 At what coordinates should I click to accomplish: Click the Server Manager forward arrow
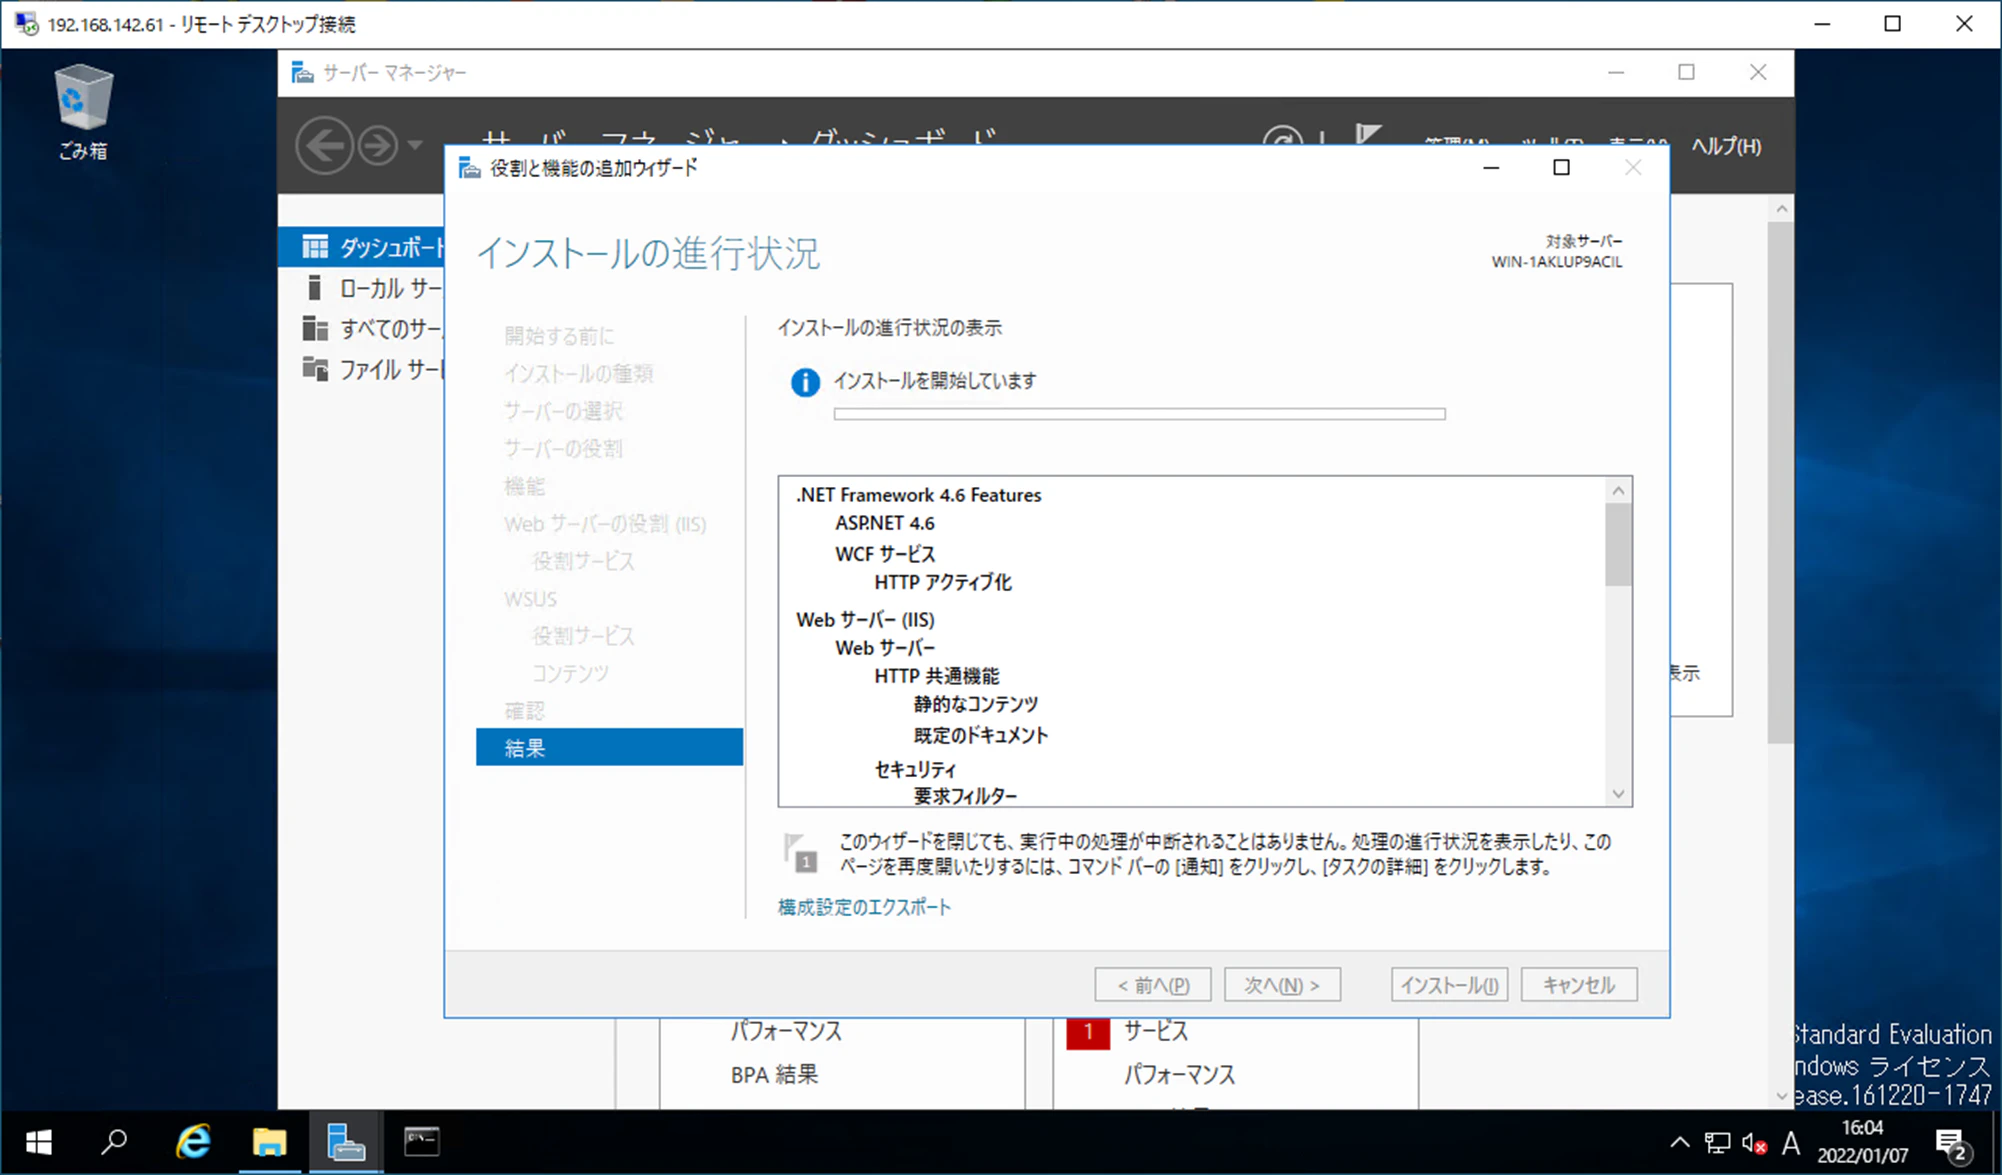pyautogui.click(x=378, y=146)
